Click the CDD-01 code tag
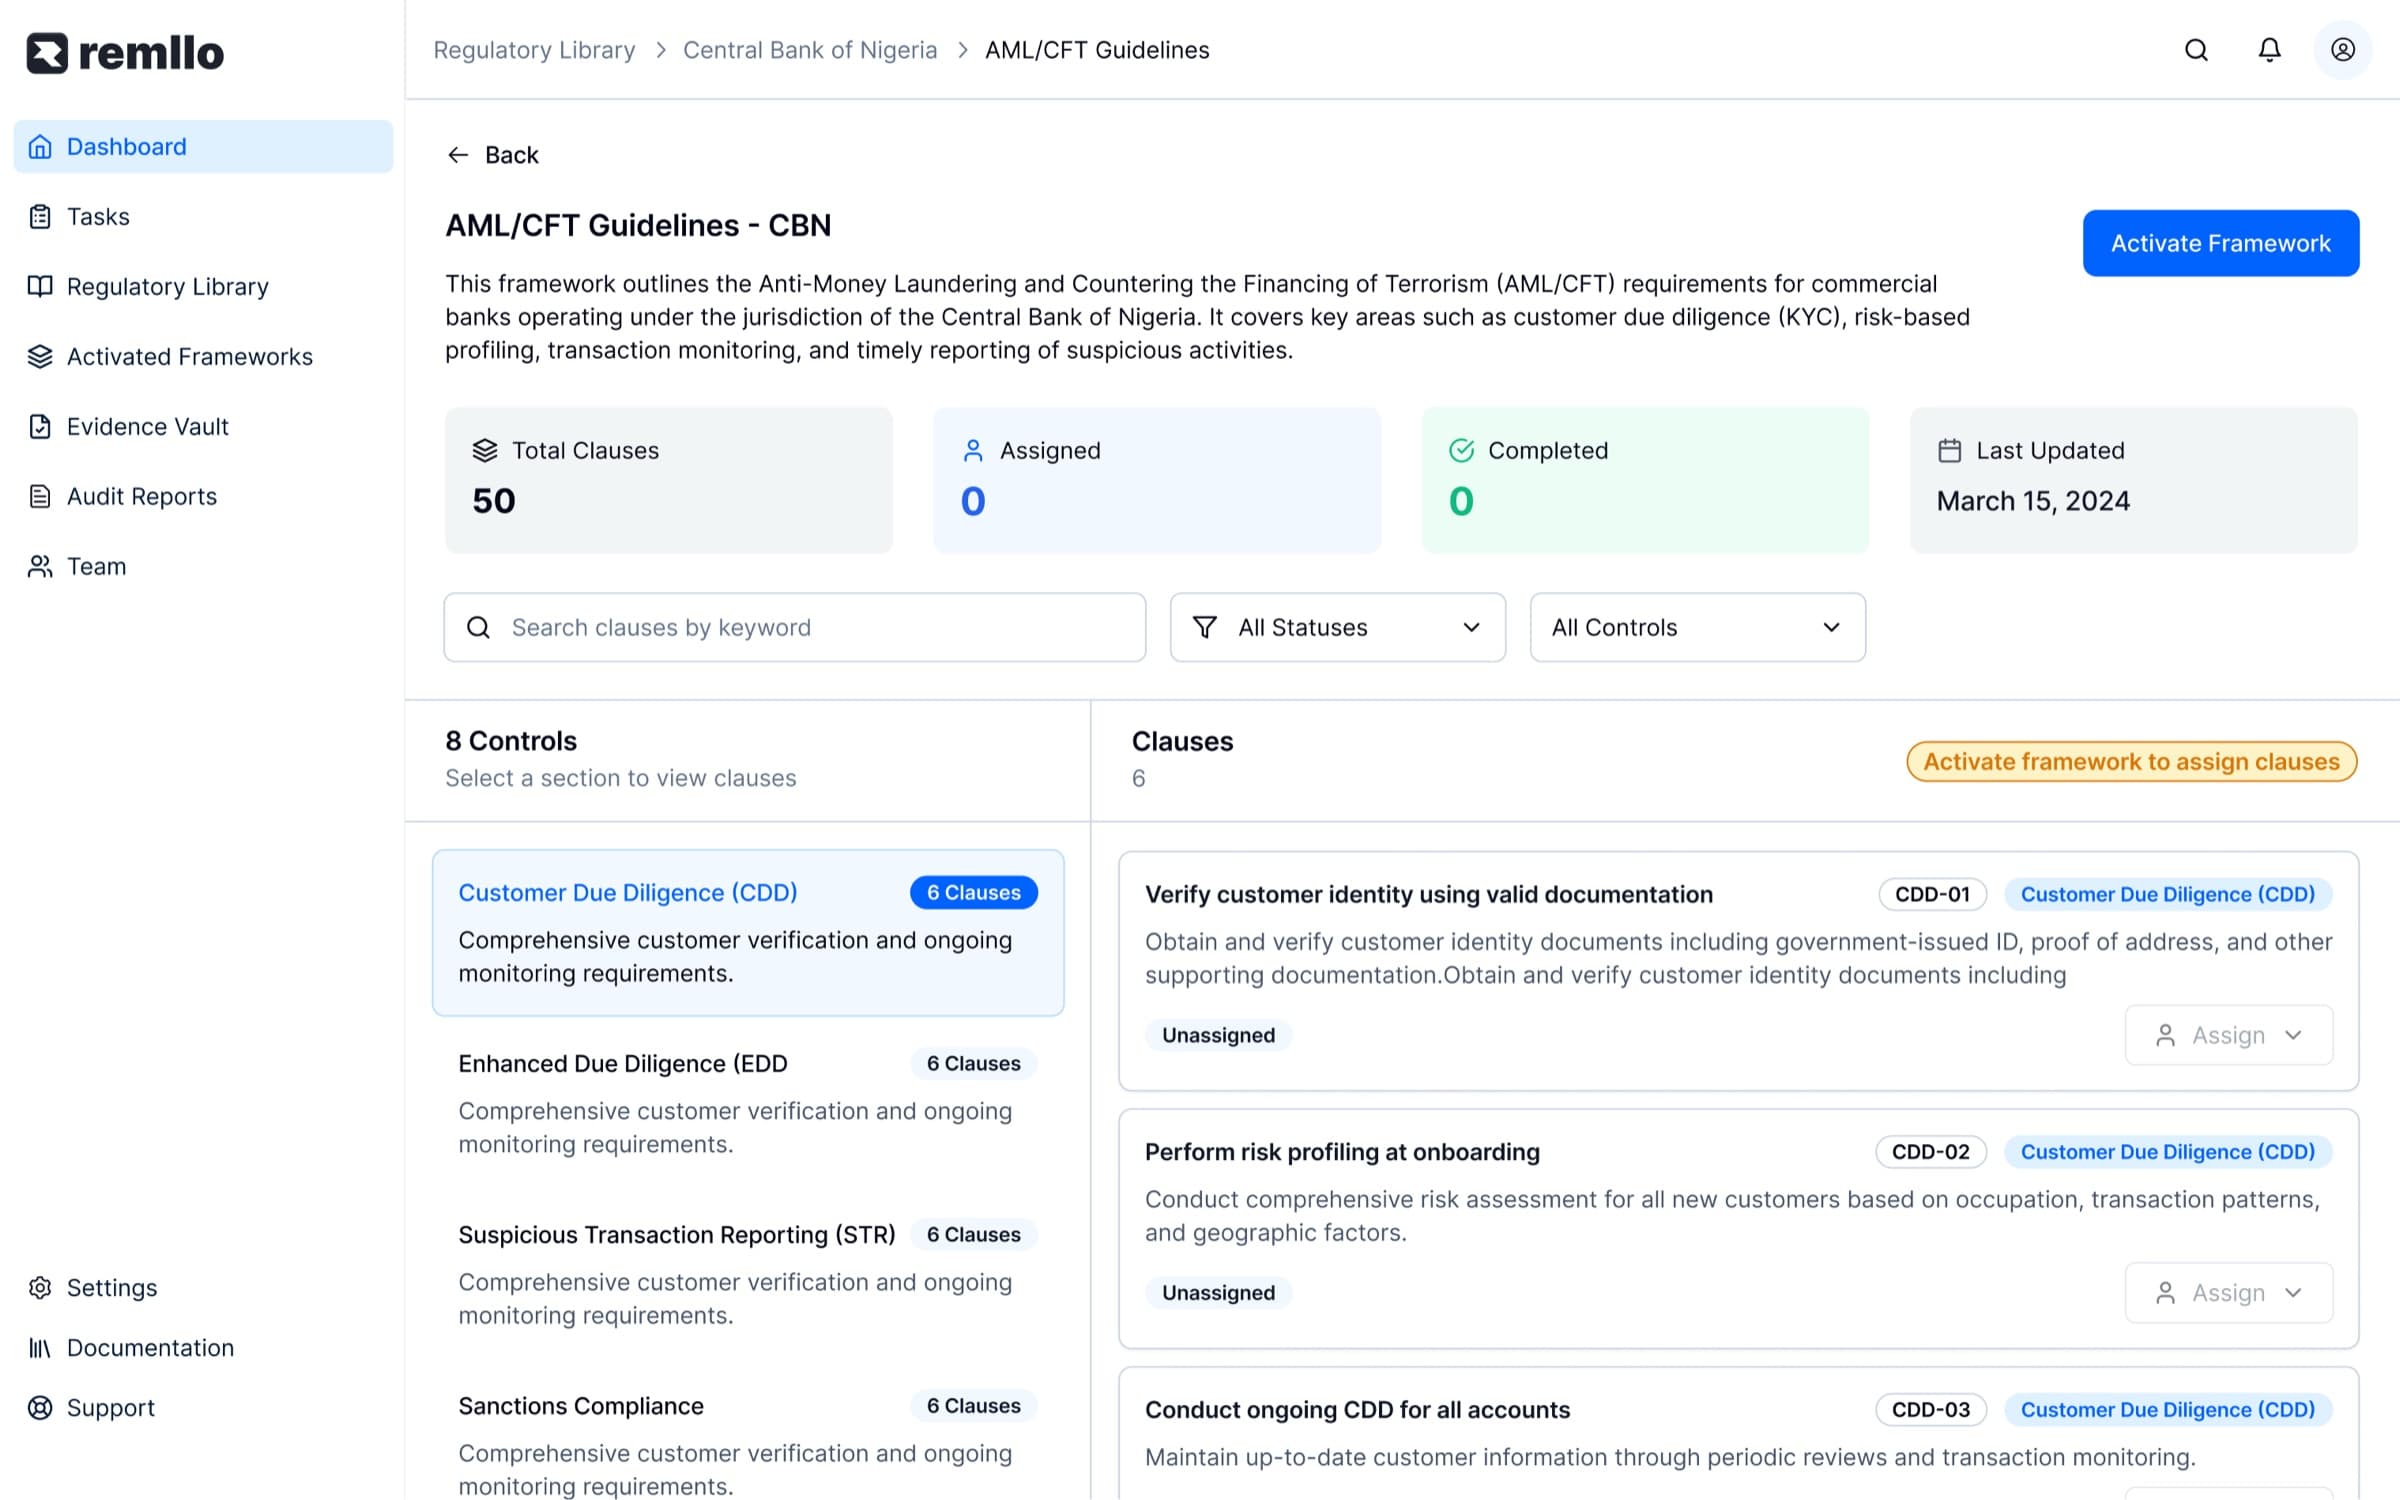 1933,895
